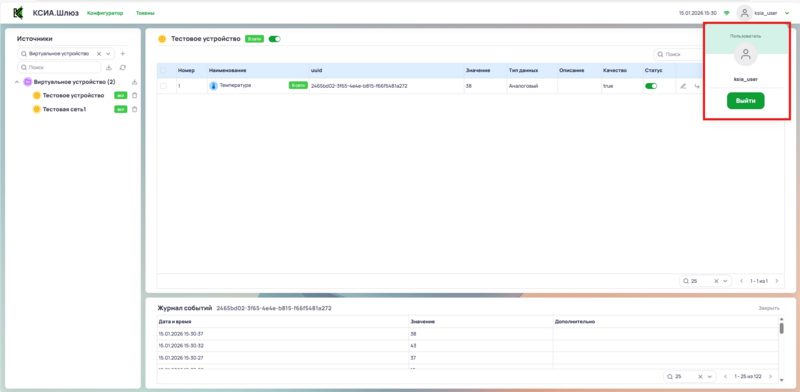Click the 15.01.2026 15:30:32 journal row
This screenshot has height=392, width=800.
tap(467, 346)
